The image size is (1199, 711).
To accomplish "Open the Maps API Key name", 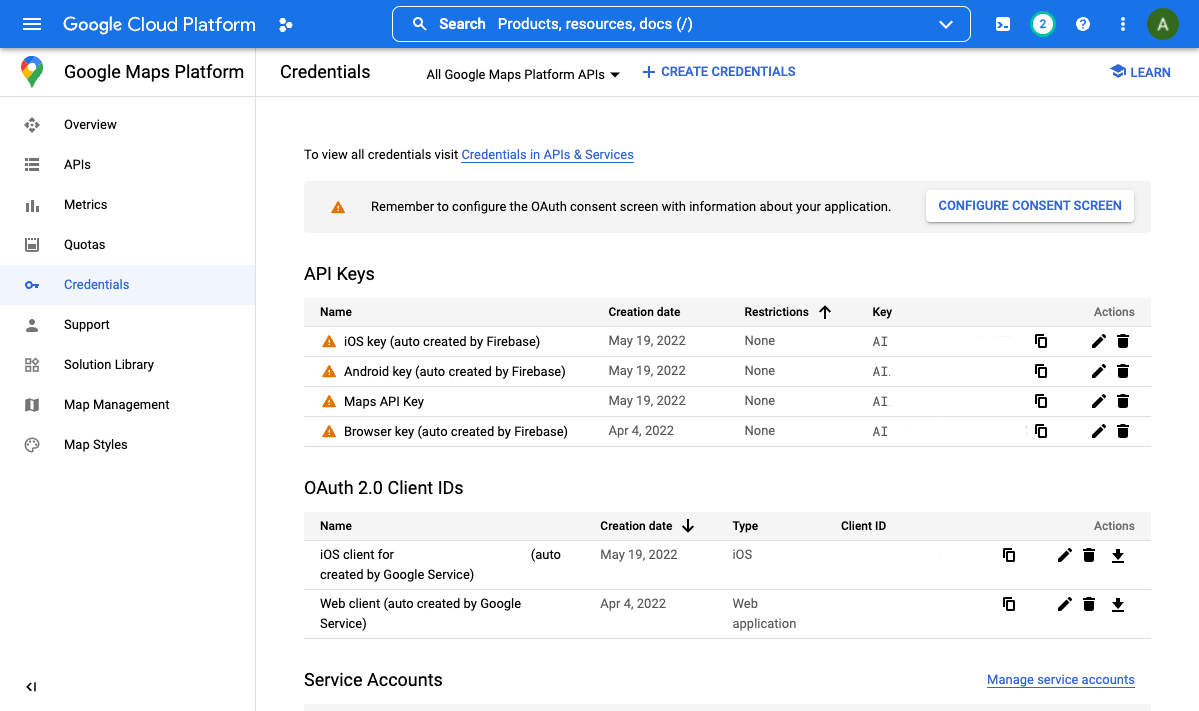I will [384, 401].
